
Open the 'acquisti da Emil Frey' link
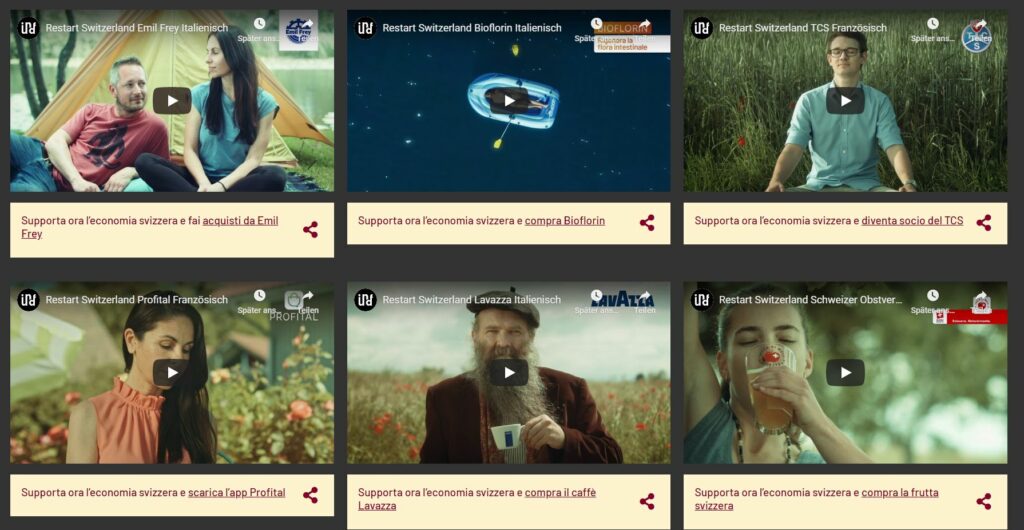150,227
